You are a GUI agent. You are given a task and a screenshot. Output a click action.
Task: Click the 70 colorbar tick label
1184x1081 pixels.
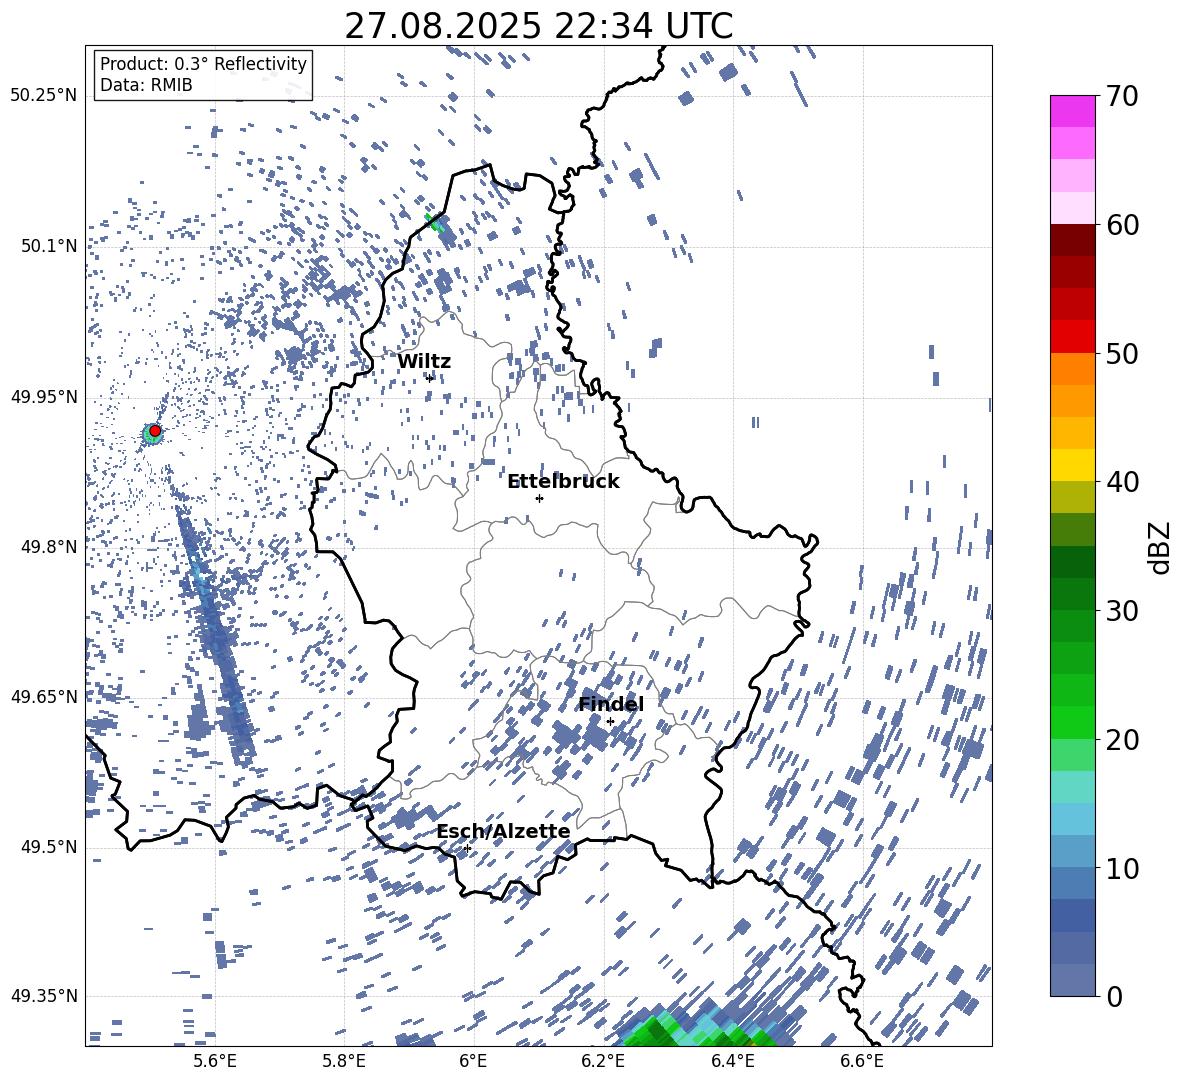pyautogui.click(x=1121, y=97)
